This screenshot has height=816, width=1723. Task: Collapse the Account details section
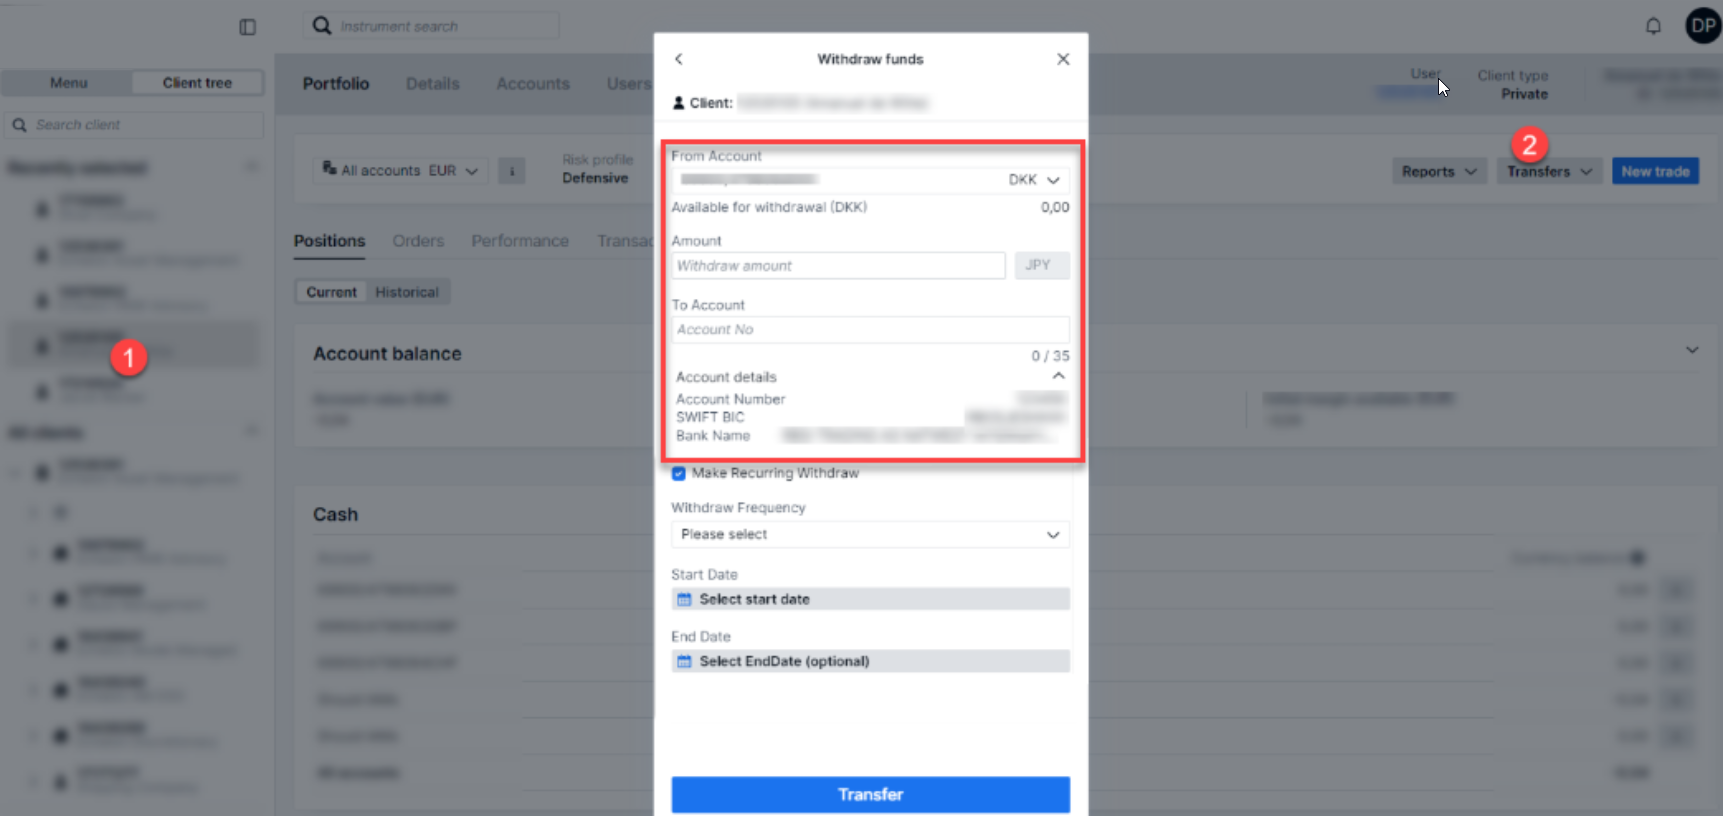(x=1058, y=376)
